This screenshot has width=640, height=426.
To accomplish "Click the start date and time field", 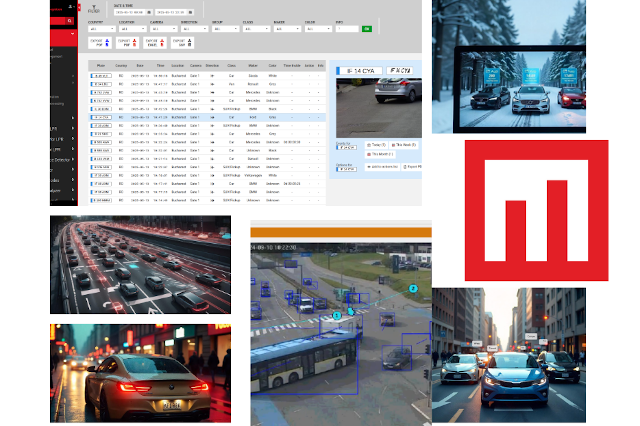I will (x=130, y=12).
